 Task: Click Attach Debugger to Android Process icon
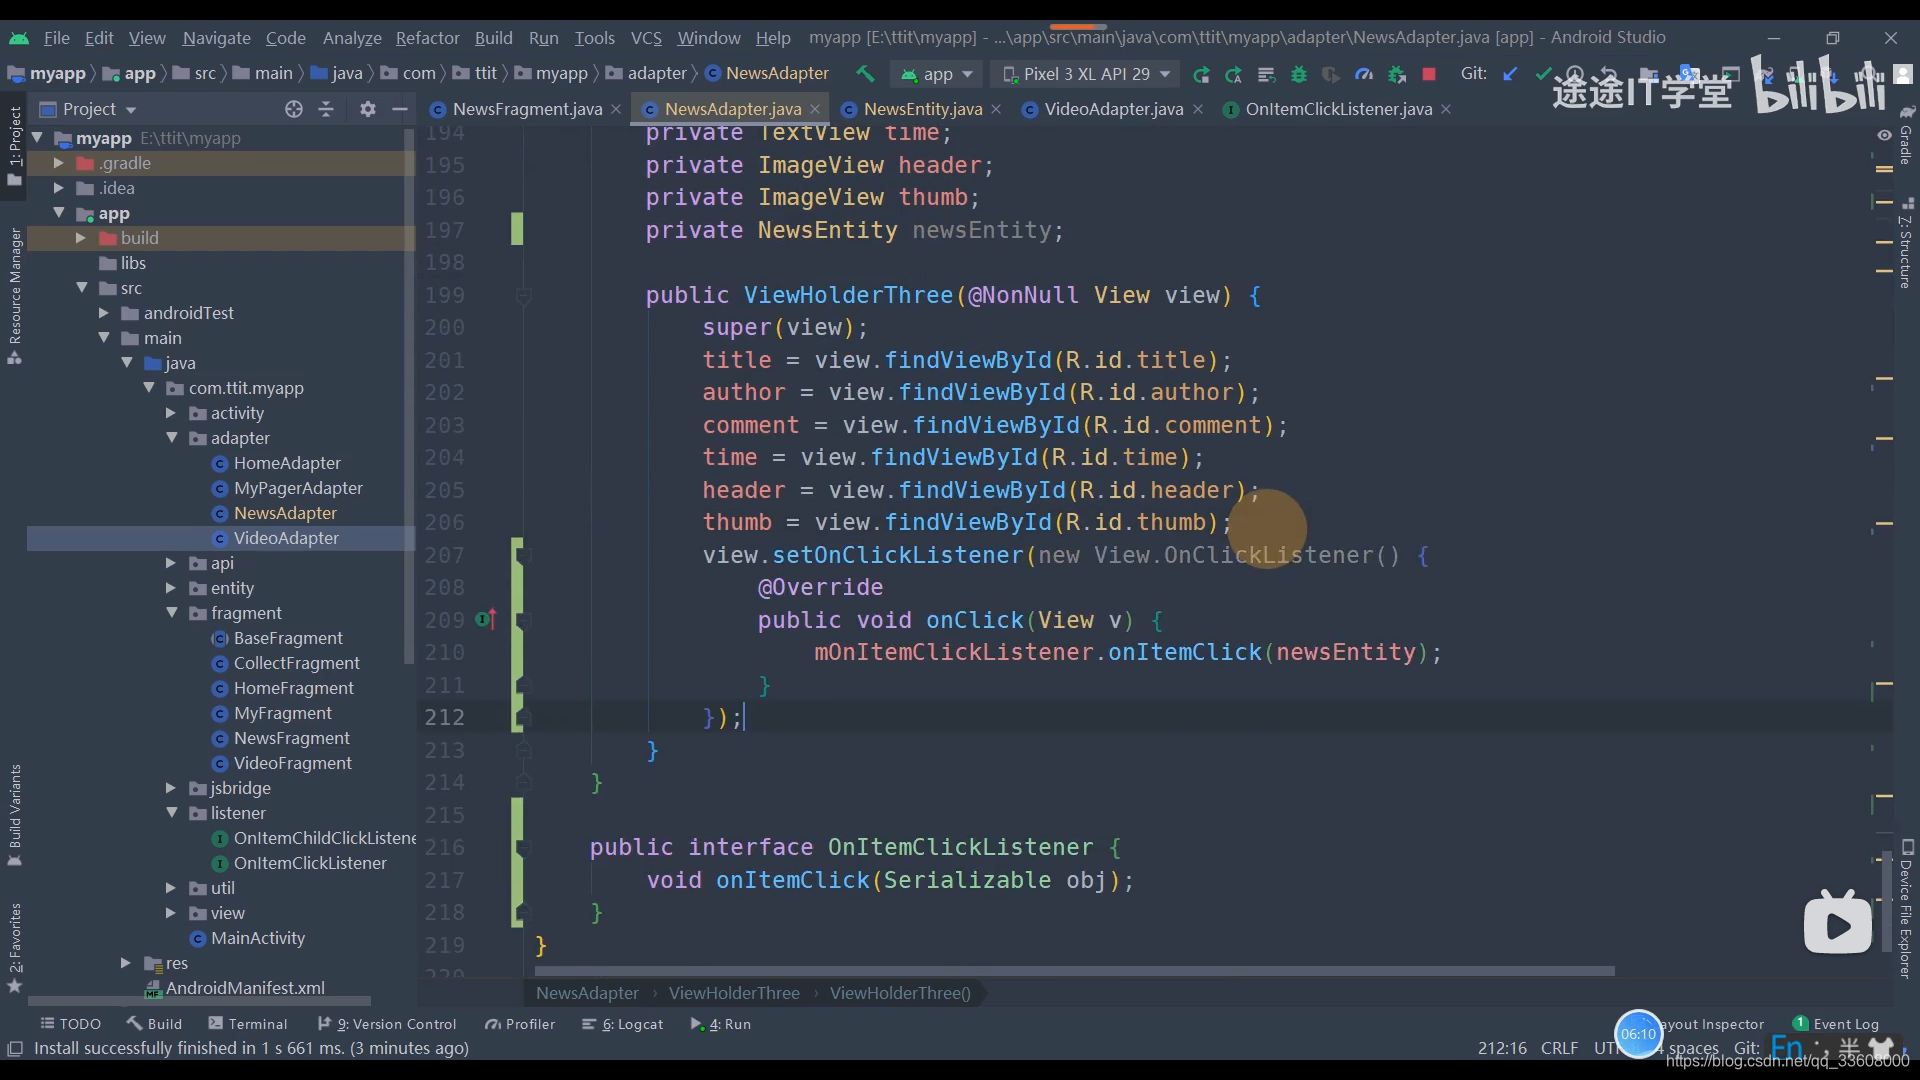(x=1397, y=74)
